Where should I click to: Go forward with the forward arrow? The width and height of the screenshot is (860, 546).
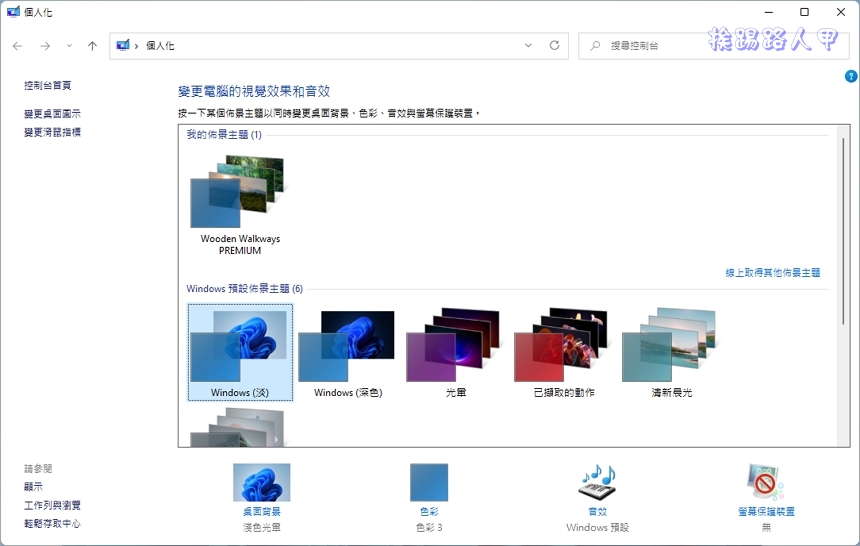(45, 46)
